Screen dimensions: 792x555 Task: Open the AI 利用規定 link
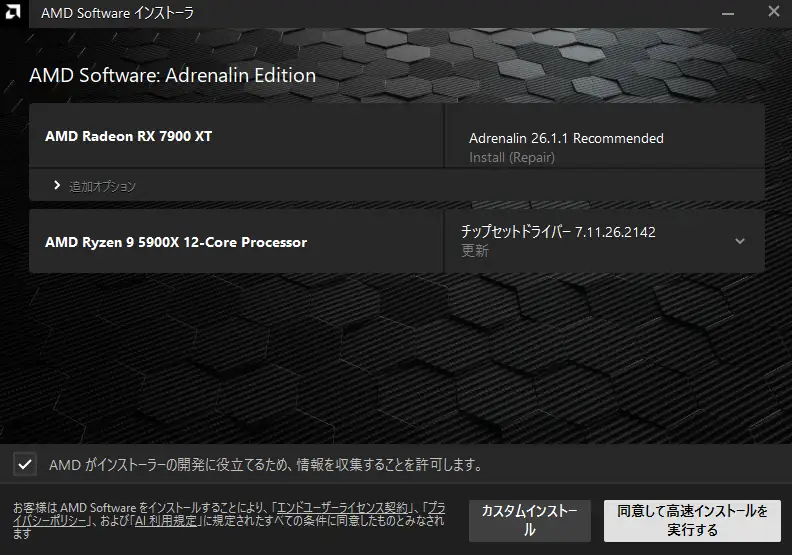(x=168, y=521)
